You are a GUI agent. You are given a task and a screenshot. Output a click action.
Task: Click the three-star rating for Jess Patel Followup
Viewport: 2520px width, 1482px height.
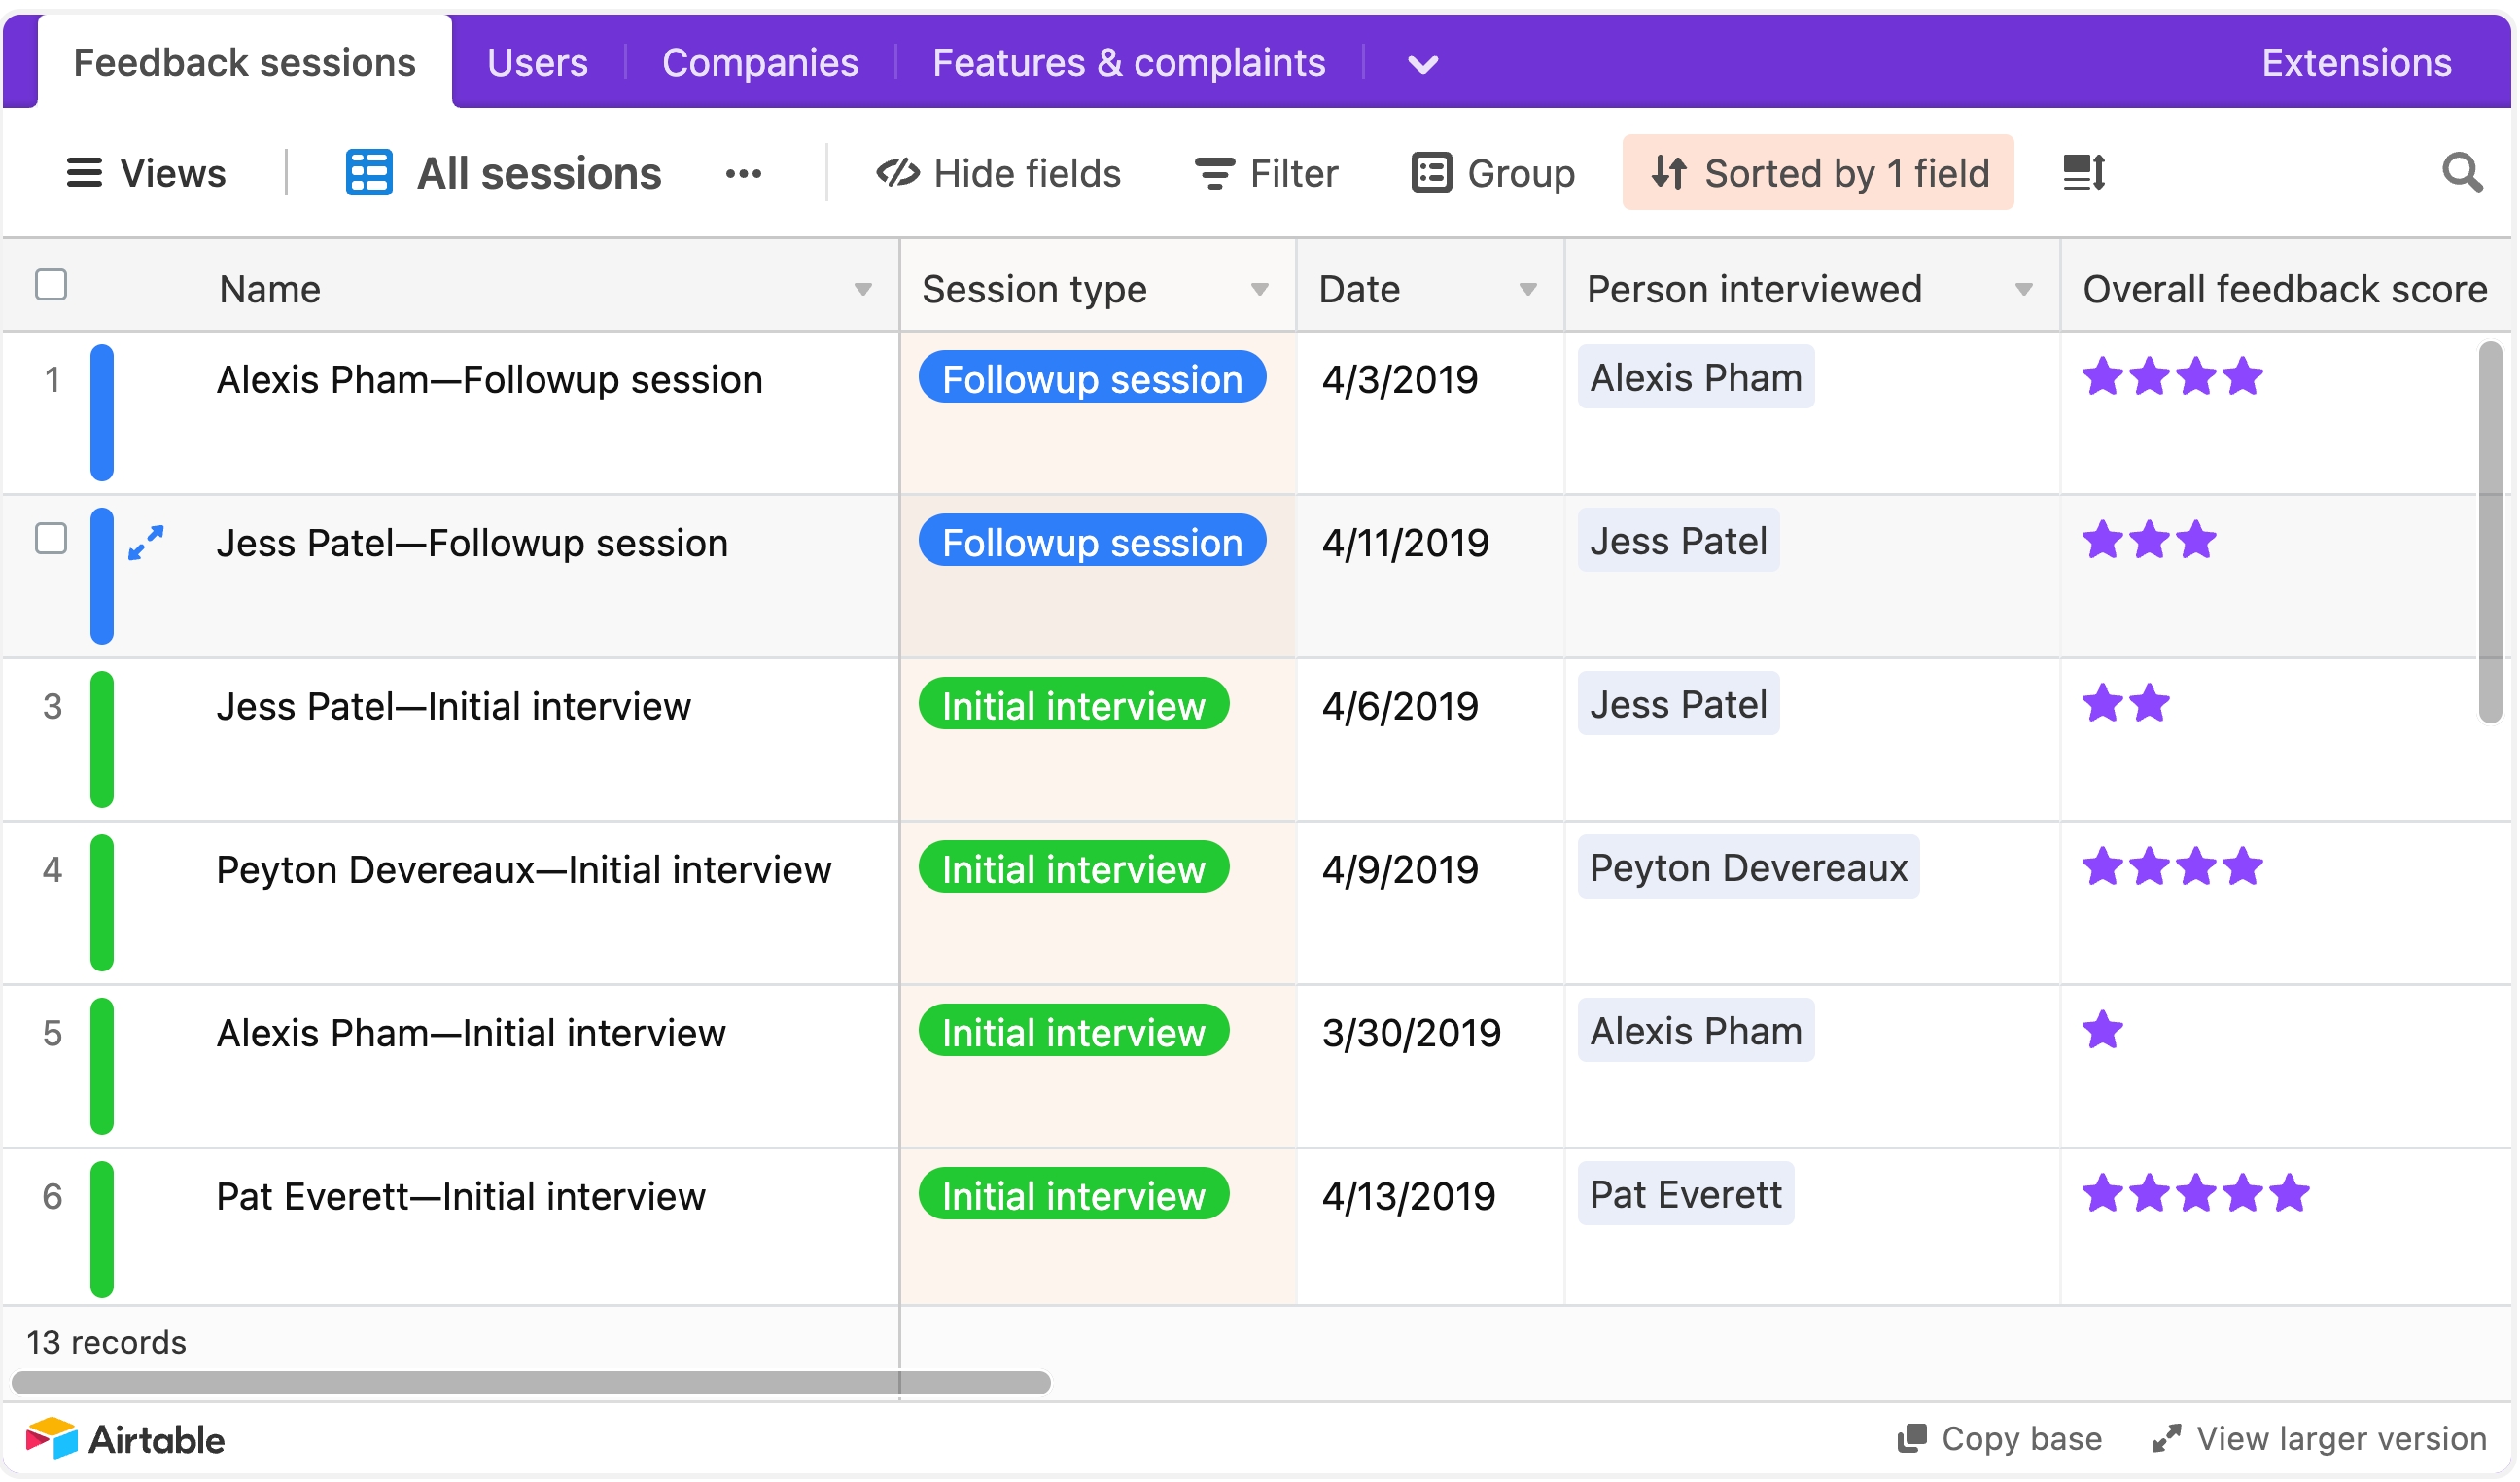click(2151, 540)
